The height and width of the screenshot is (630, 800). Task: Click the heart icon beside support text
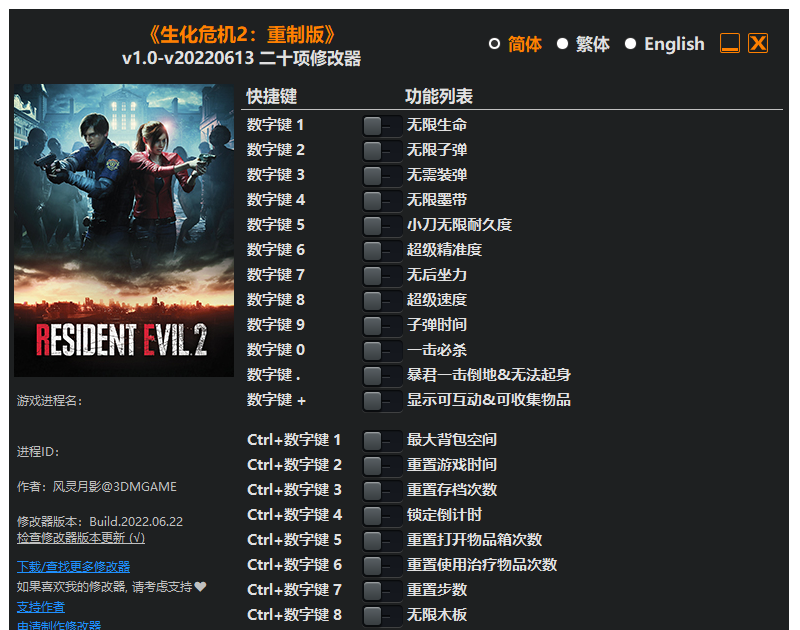pos(201,587)
